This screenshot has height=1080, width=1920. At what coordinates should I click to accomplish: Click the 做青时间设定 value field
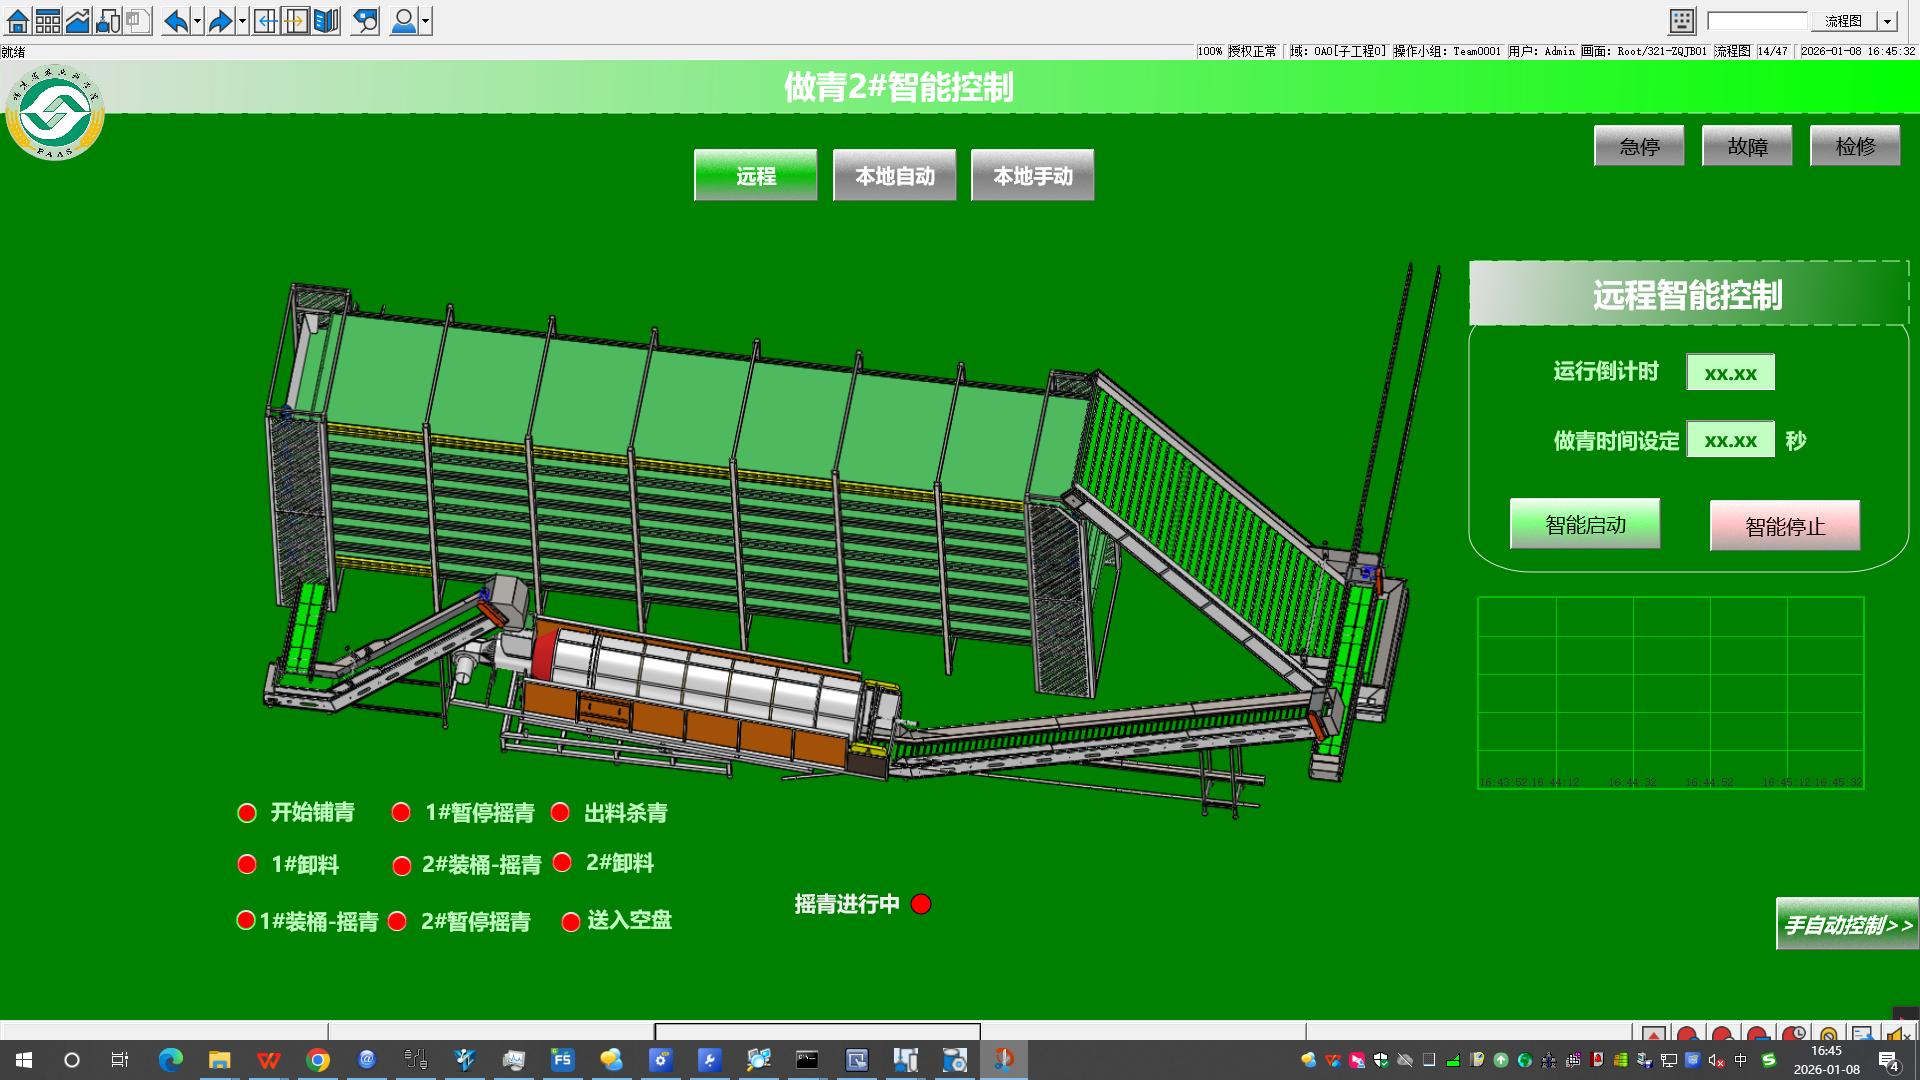coord(1730,440)
